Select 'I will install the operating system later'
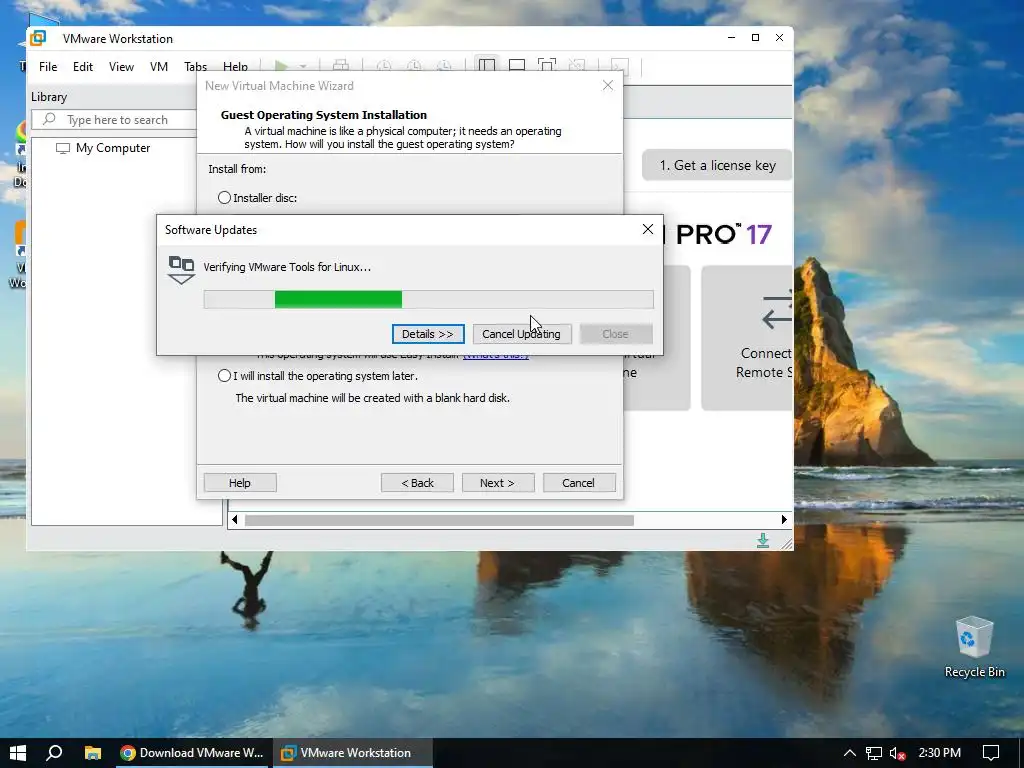Viewport: 1024px width, 768px height. [224, 376]
